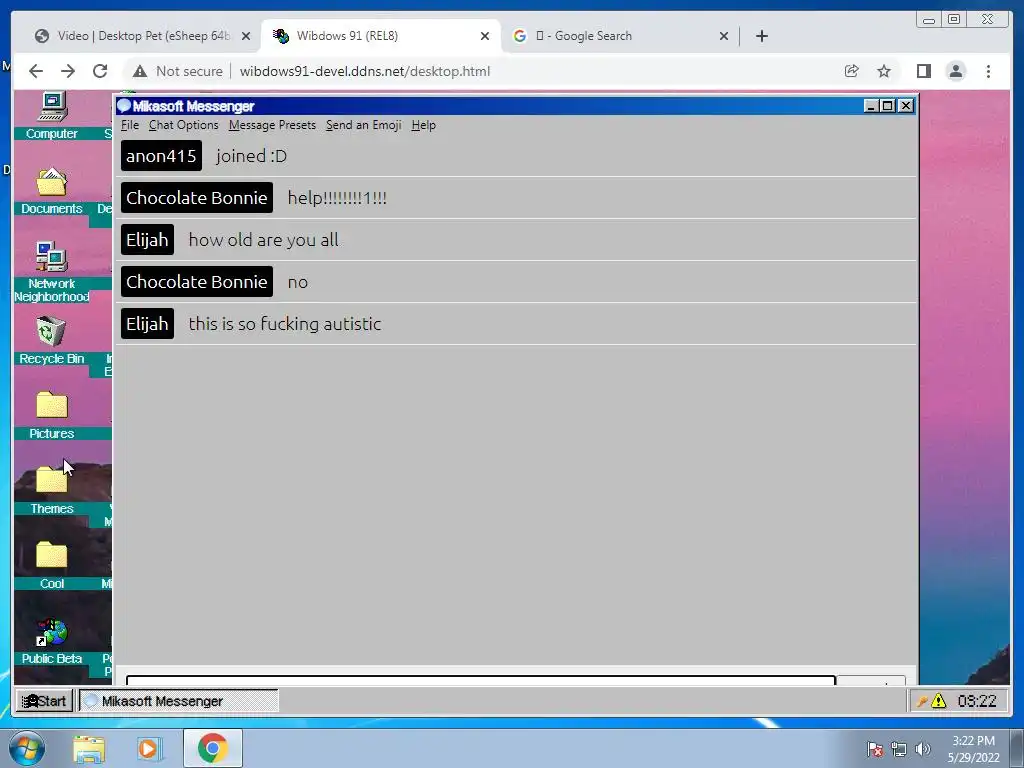Open a new browser tab
Screen dimensions: 1024x768
761,36
